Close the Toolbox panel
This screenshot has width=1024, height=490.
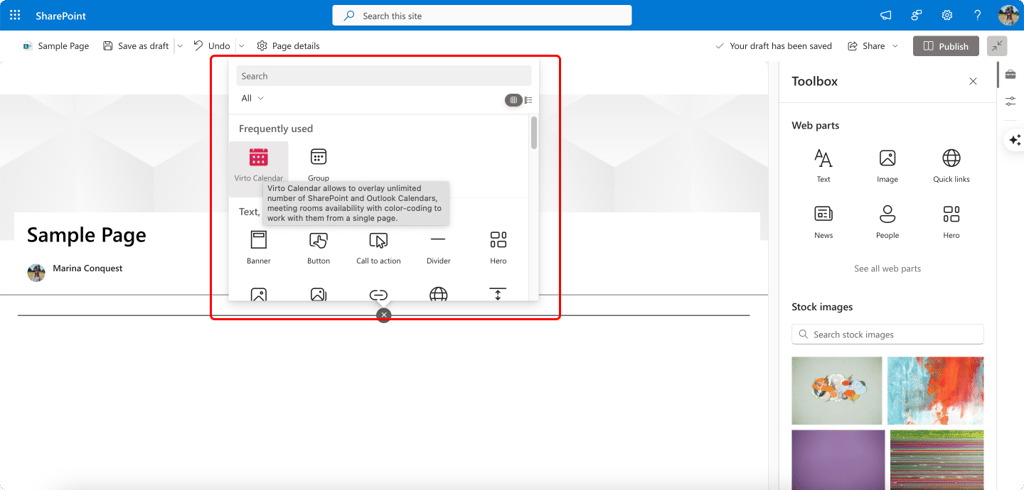973,82
